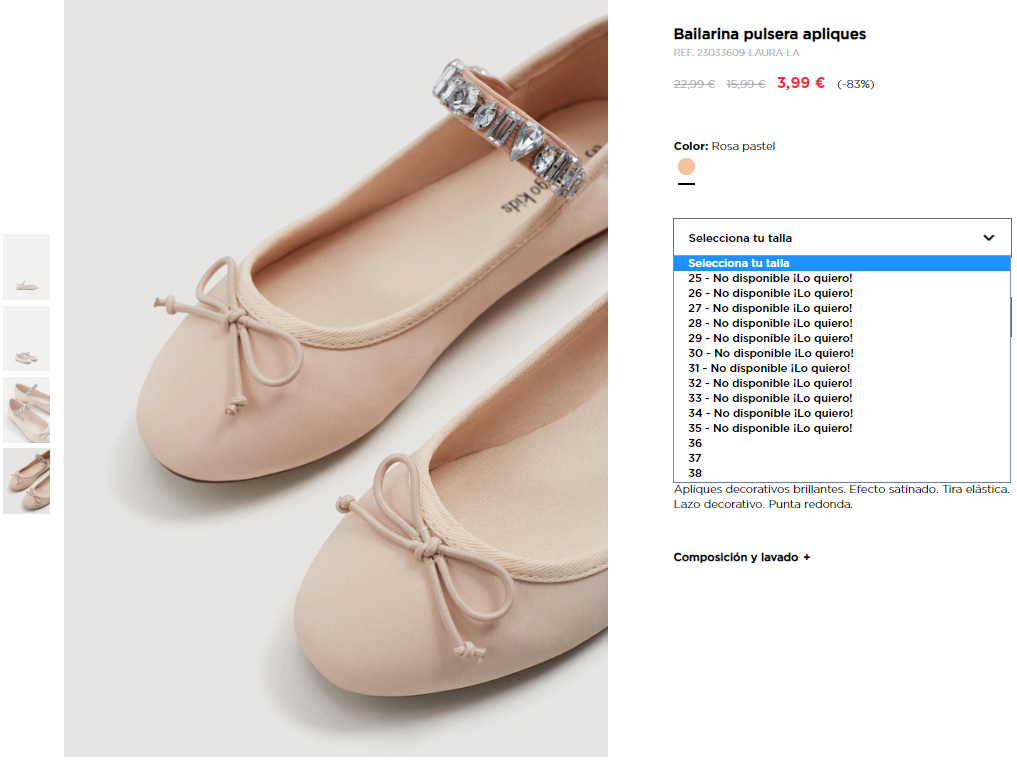Select the highlighted 'Selecciona tu talla' list entry
This screenshot has width=1017, height=760.
coord(740,263)
